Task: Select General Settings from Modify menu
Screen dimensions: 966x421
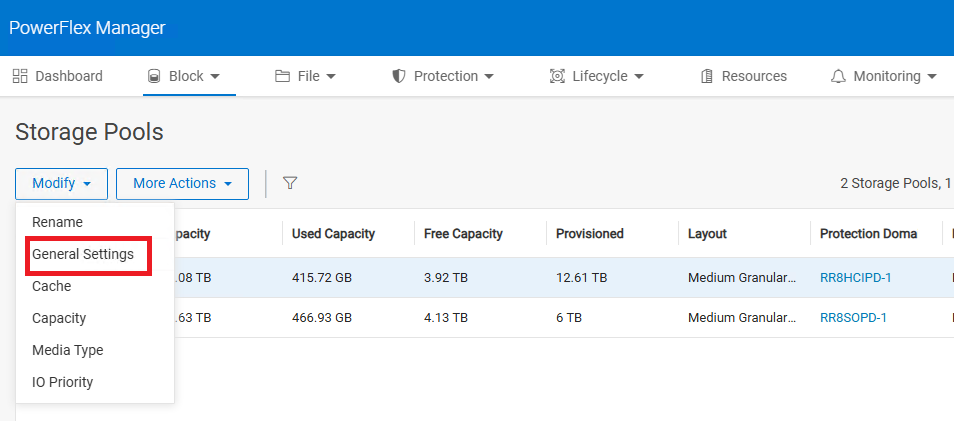Action: 83,254
